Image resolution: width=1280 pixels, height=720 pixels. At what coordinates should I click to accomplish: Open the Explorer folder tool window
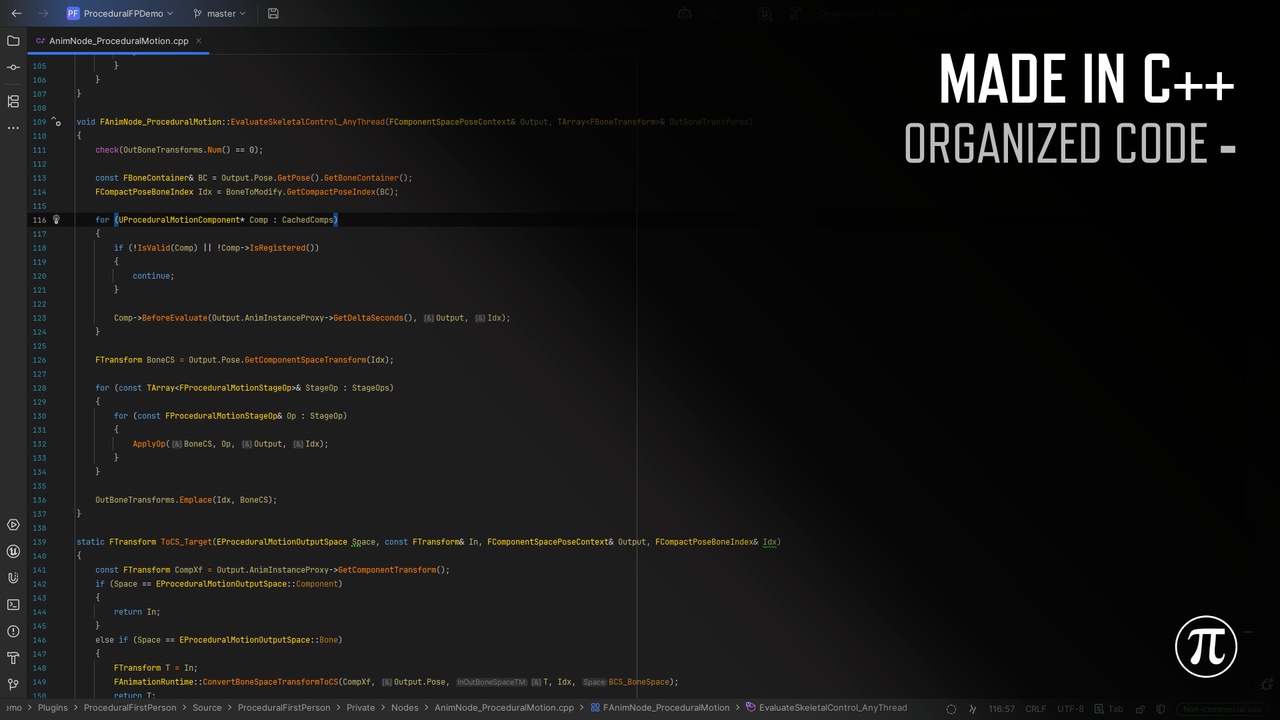tap(13, 41)
